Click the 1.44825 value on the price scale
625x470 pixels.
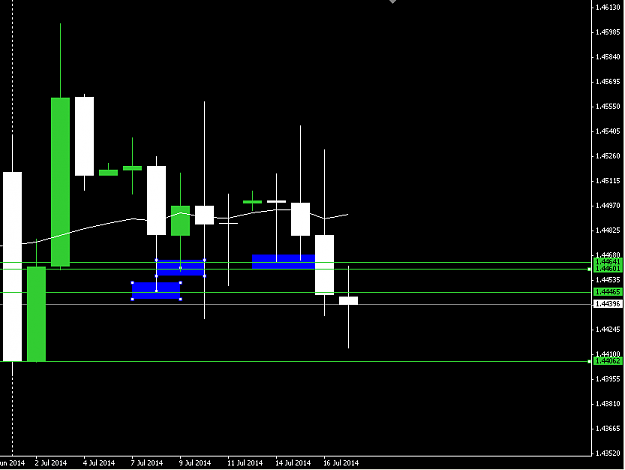click(607, 230)
